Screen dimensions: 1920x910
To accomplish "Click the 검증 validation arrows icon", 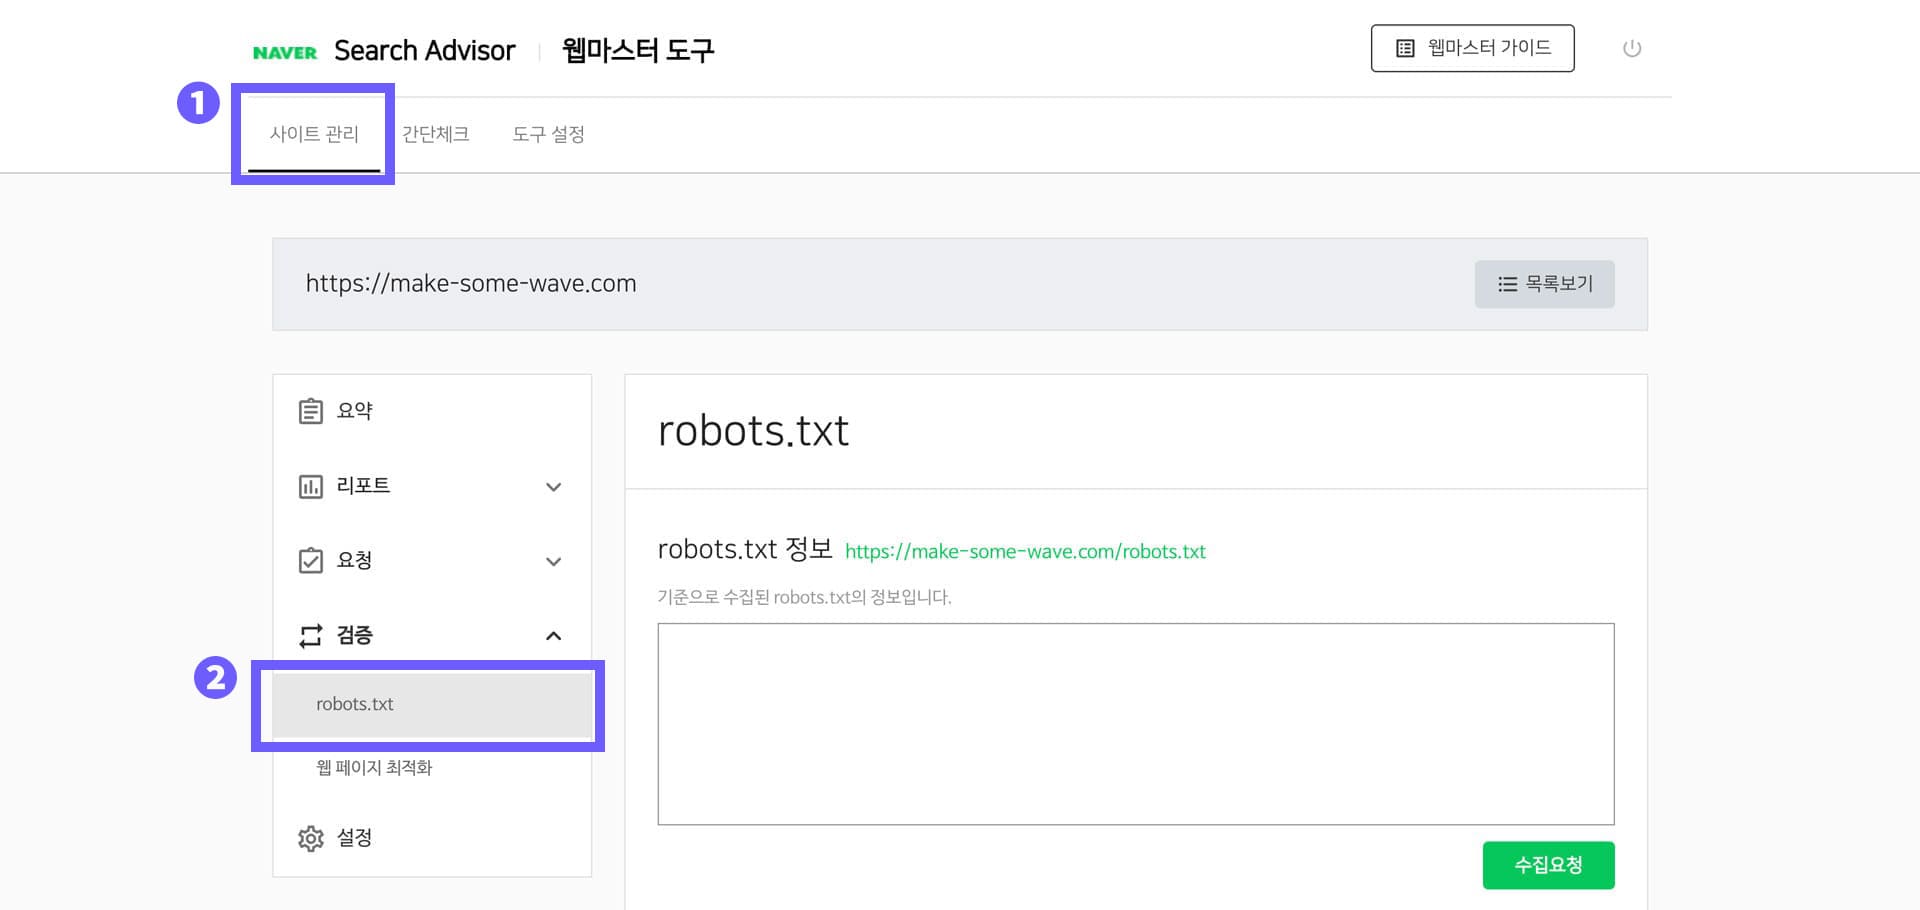I will coord(311,636).
